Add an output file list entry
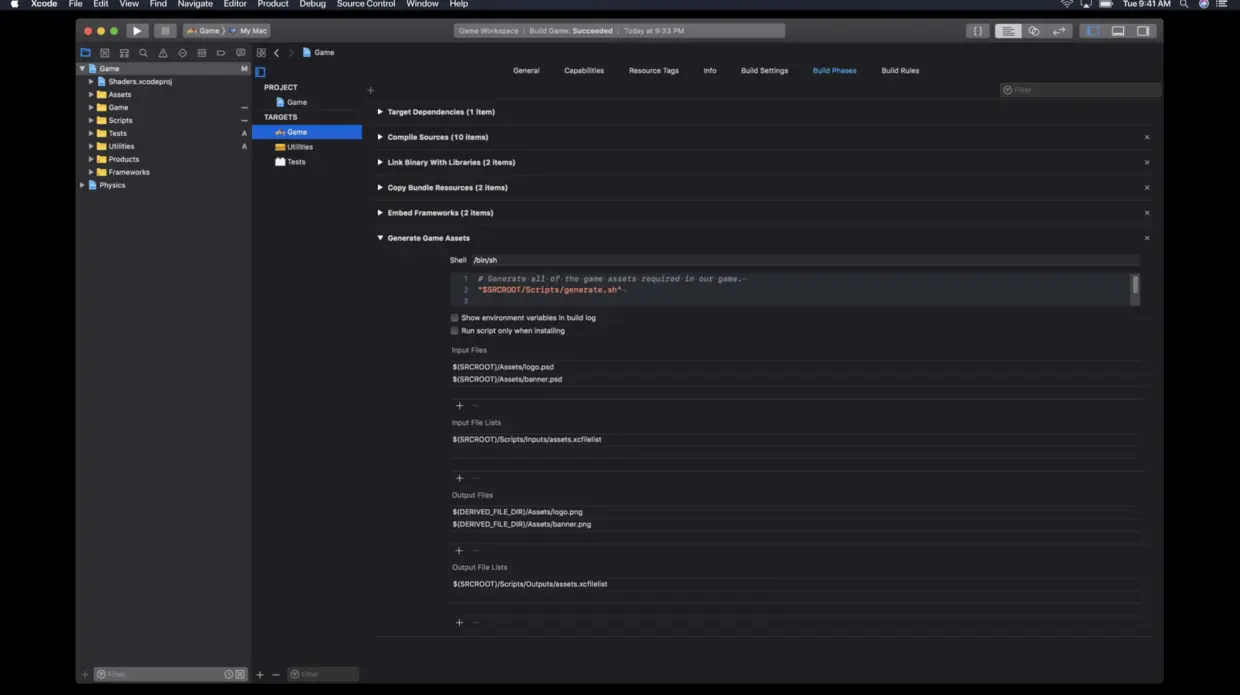Image resolution: width=1240 pixels, height=695 pixels. (x=460, y=622)
